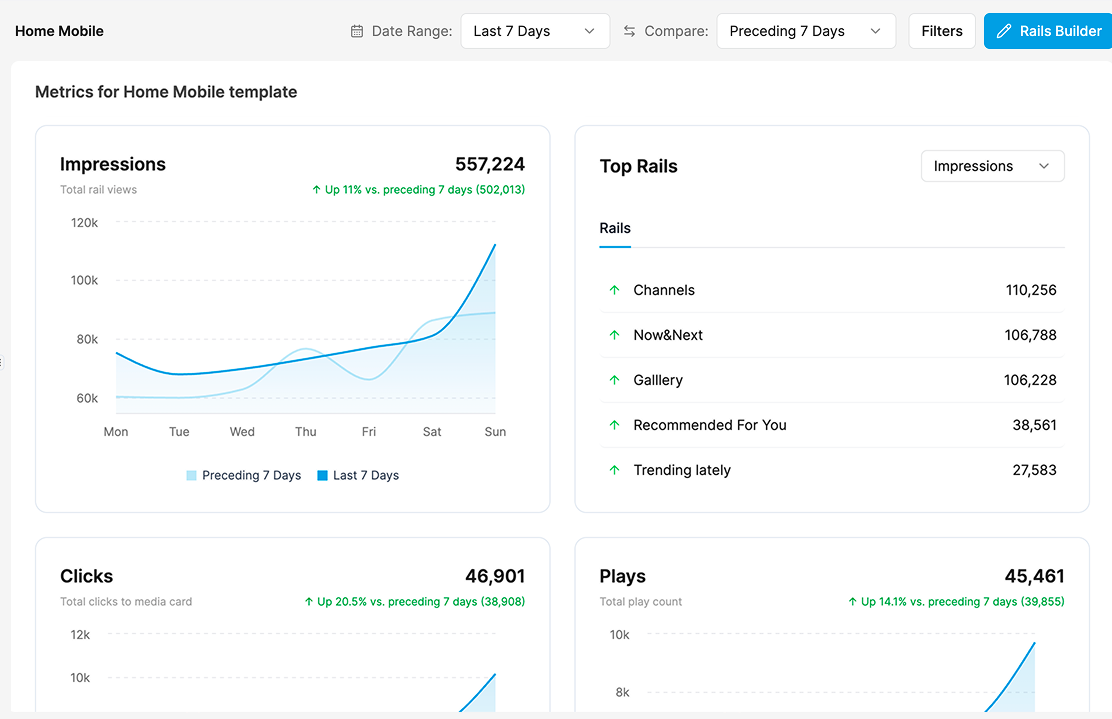The height and width of the screenshot is (719, 1112).
Task: Open the Filters panel
Action: point(942,31)
